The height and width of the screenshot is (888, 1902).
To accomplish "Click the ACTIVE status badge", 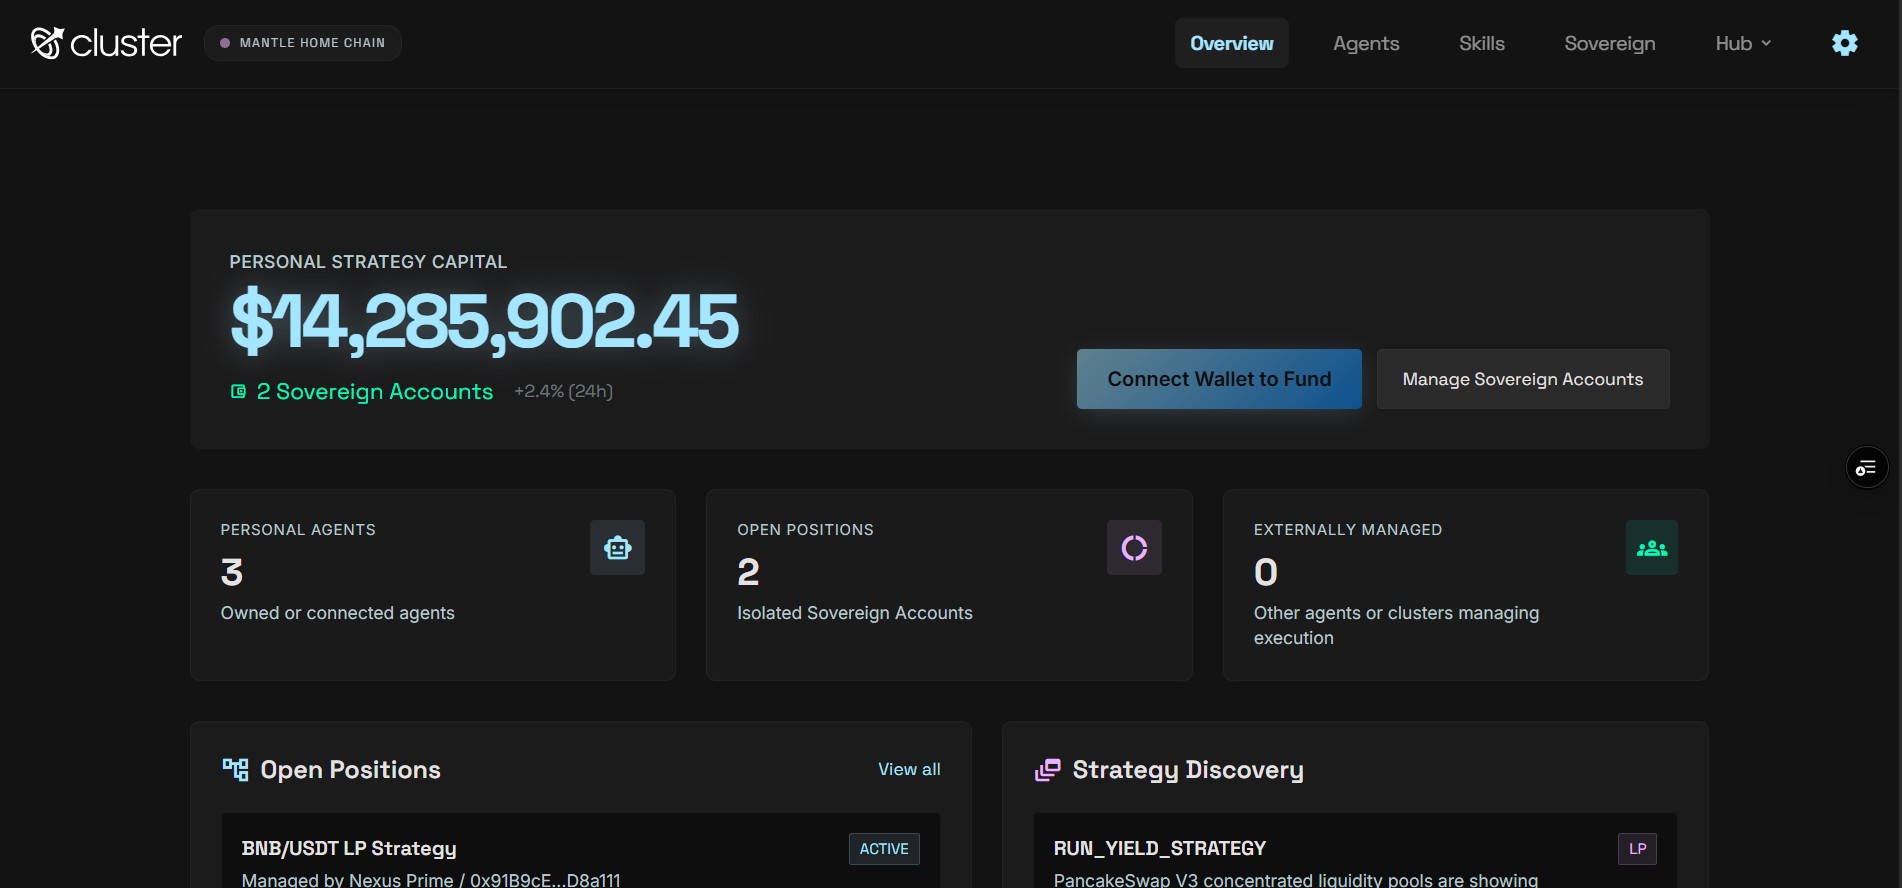I will click(884, 849).
